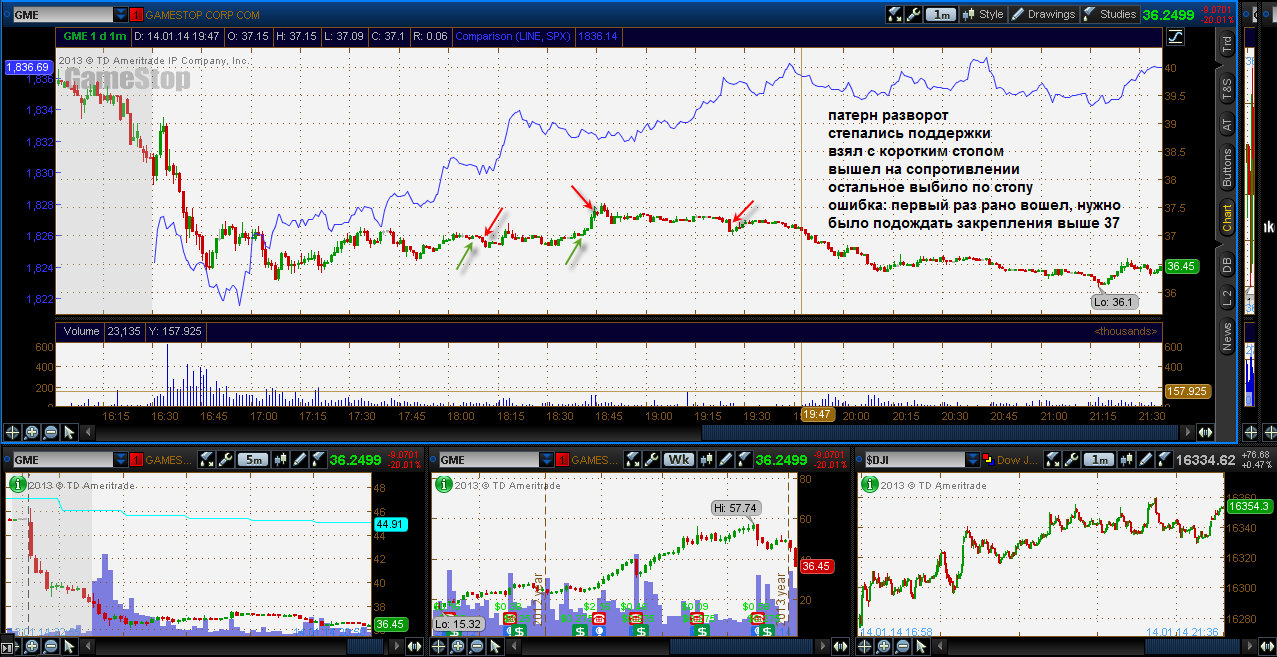This screenshot has height=657, width=1277.
Task: Open the Studies menu on main chart
Action: click(x=1110, y=14)
